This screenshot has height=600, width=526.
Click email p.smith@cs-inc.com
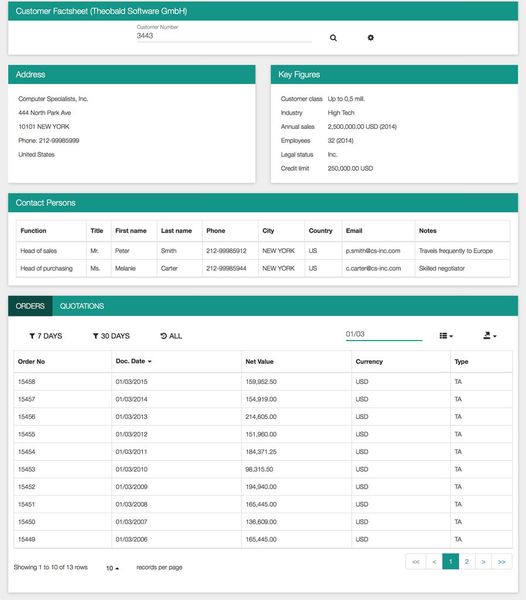tap(373, 251)
